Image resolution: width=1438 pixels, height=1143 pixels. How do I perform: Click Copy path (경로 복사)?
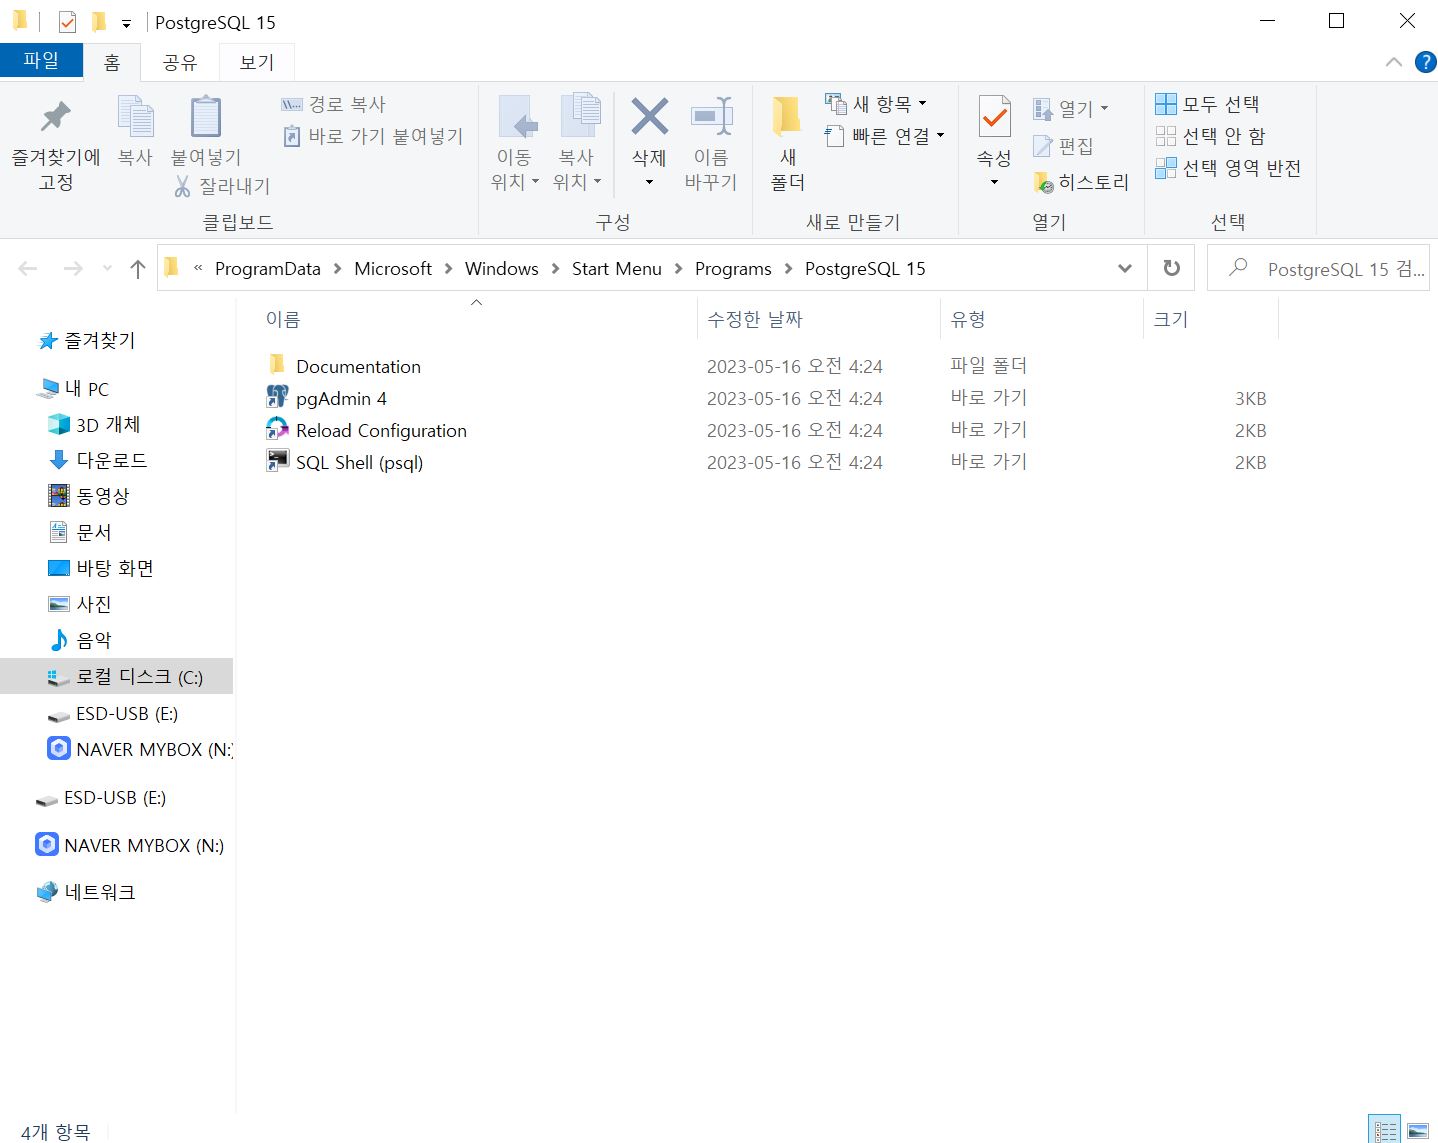coord(333,104)
